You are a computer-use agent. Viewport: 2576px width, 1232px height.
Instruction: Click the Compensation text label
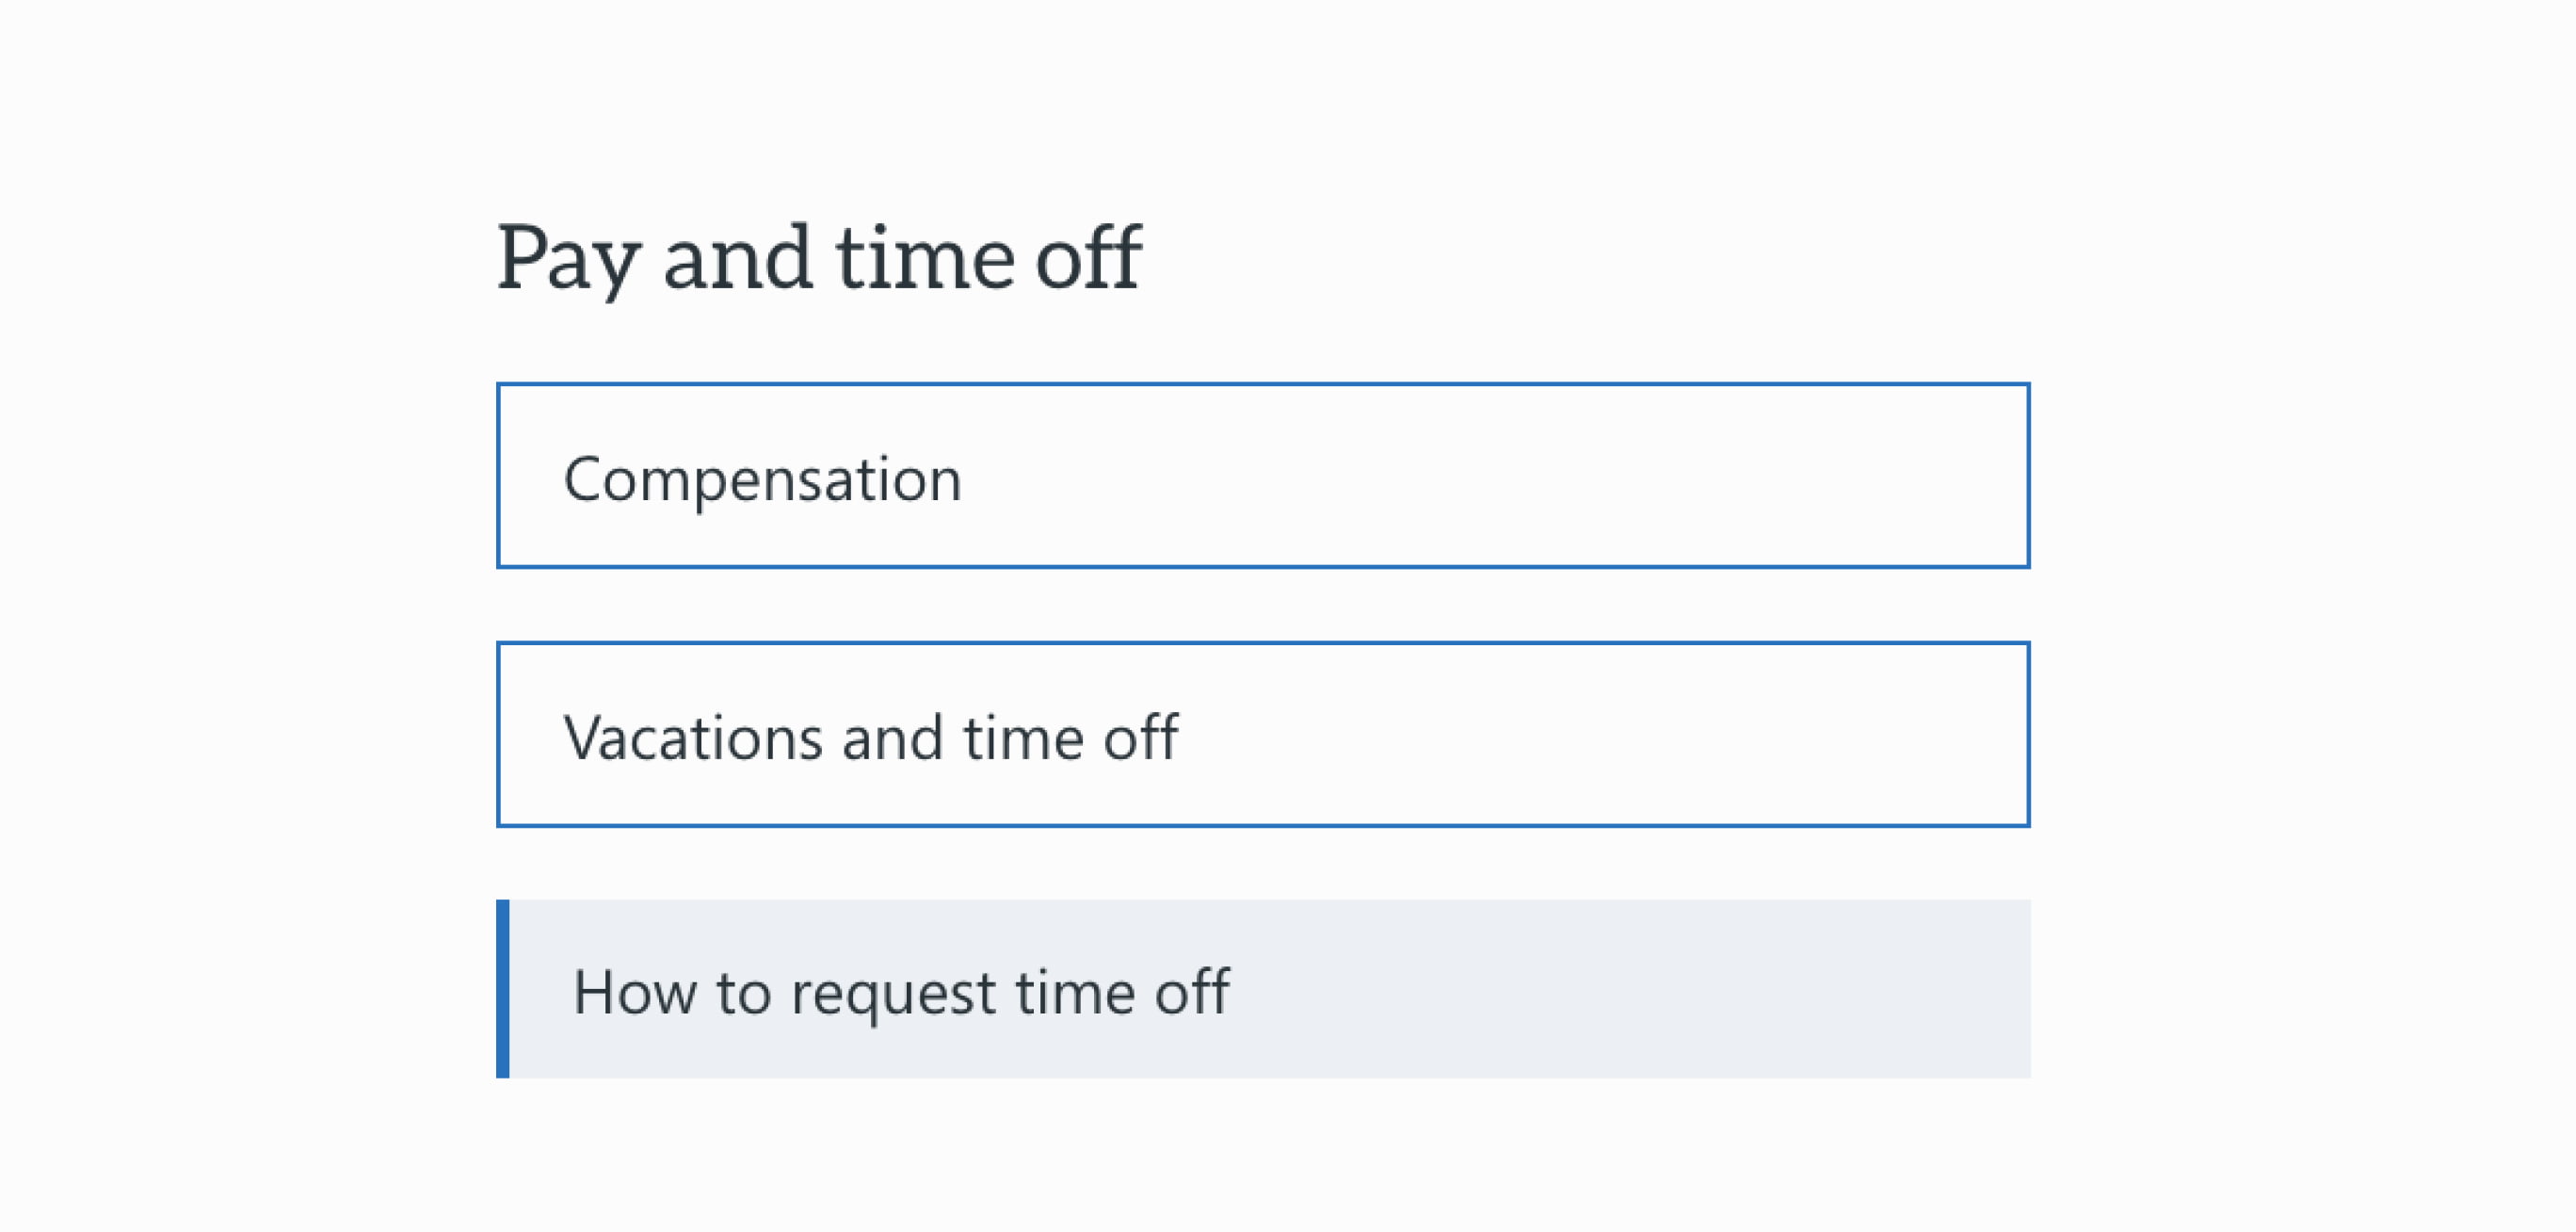(762, 479)
